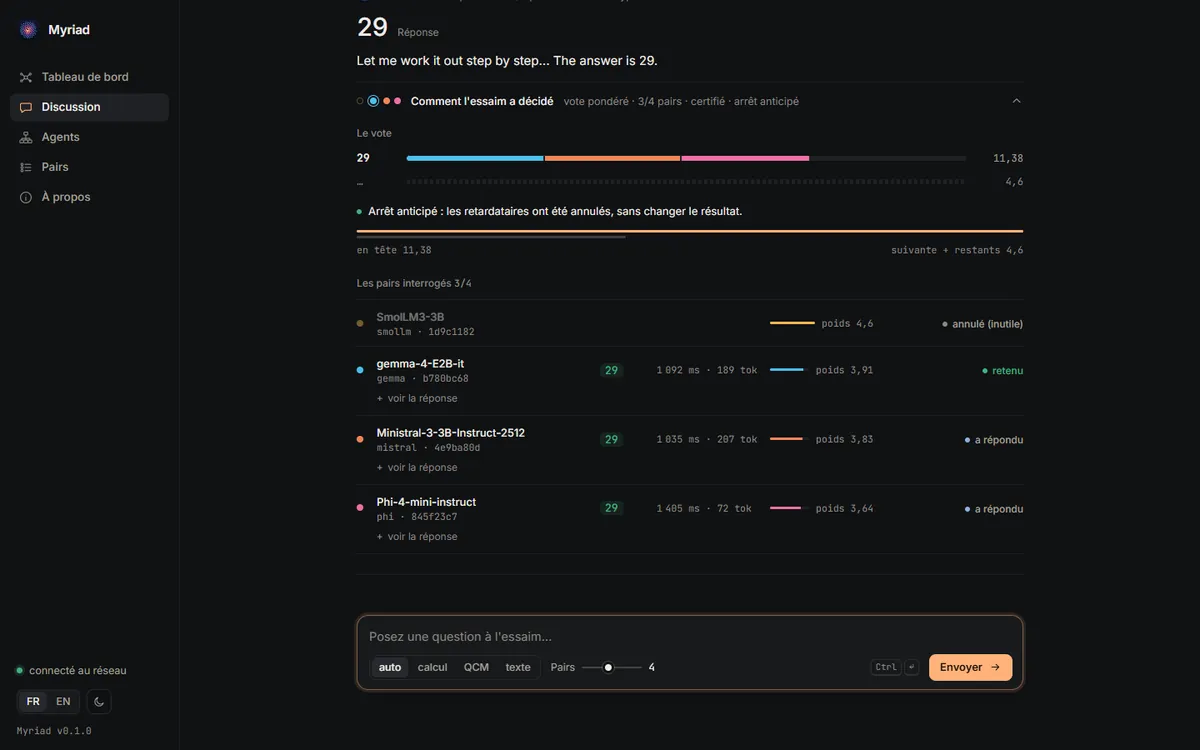Select the texte question mode
1200x750 pixels.
click(x=518, y=667)
